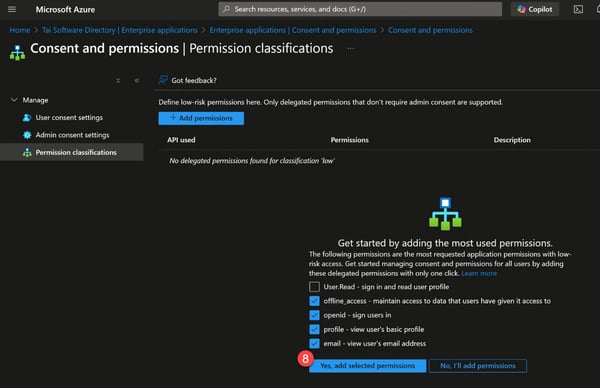Viewport: 600px width, 388px height.
Task: Click the Permission classifications sidebar icon
Action: point(27,152)
